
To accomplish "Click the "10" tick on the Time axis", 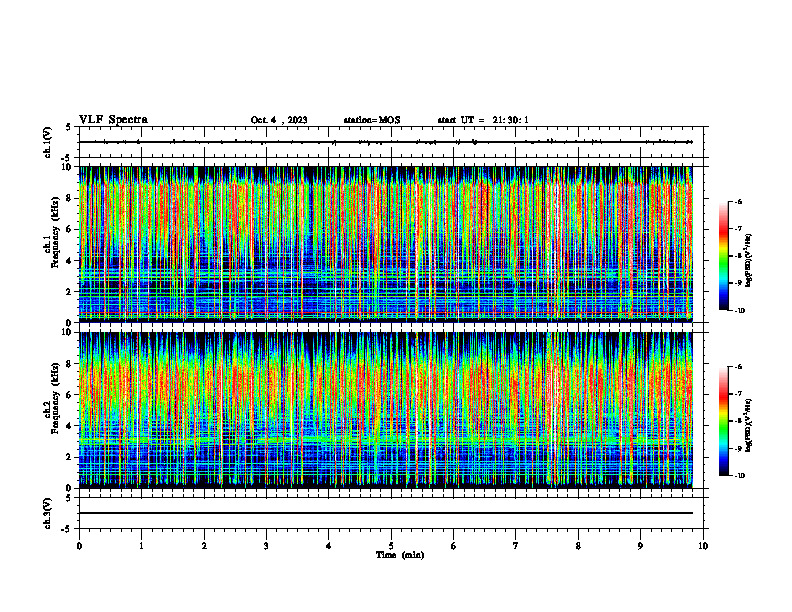I will (703, 546).
